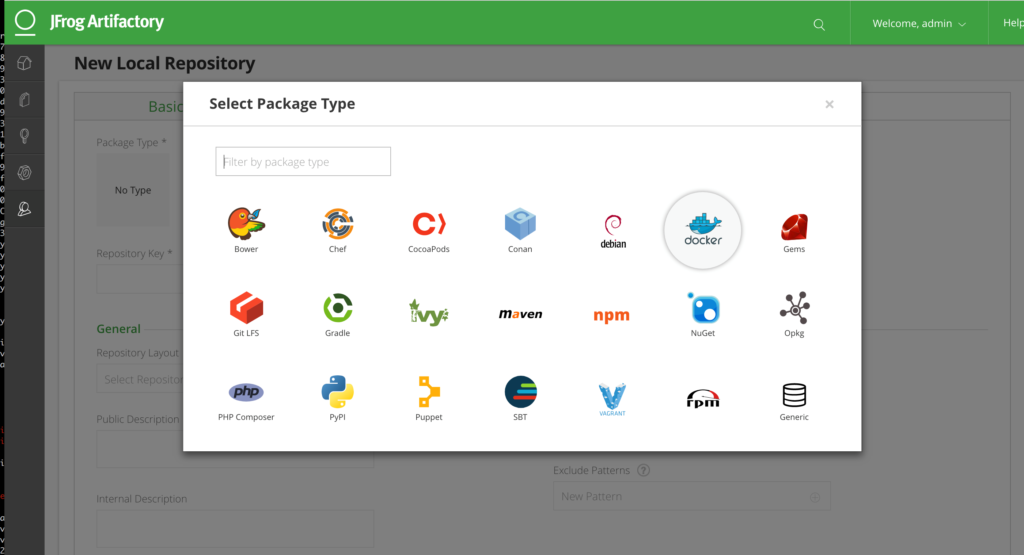
Task: Select the Gradle package type
Action: [337, 311]
